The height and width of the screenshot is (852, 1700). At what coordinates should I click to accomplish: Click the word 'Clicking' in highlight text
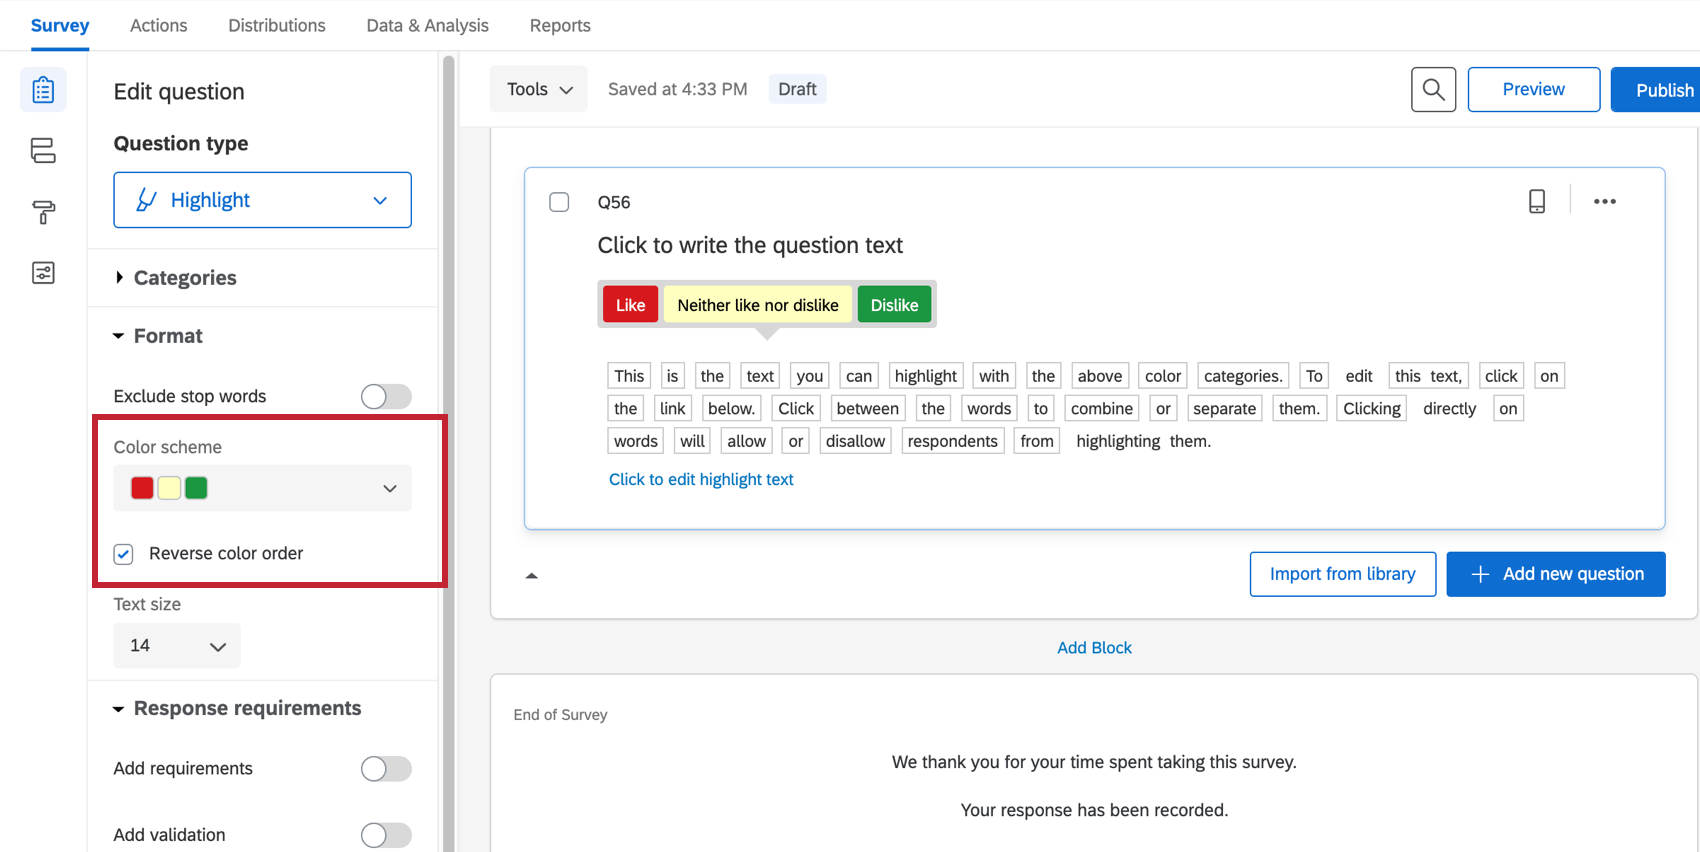tap(1372, 408)
